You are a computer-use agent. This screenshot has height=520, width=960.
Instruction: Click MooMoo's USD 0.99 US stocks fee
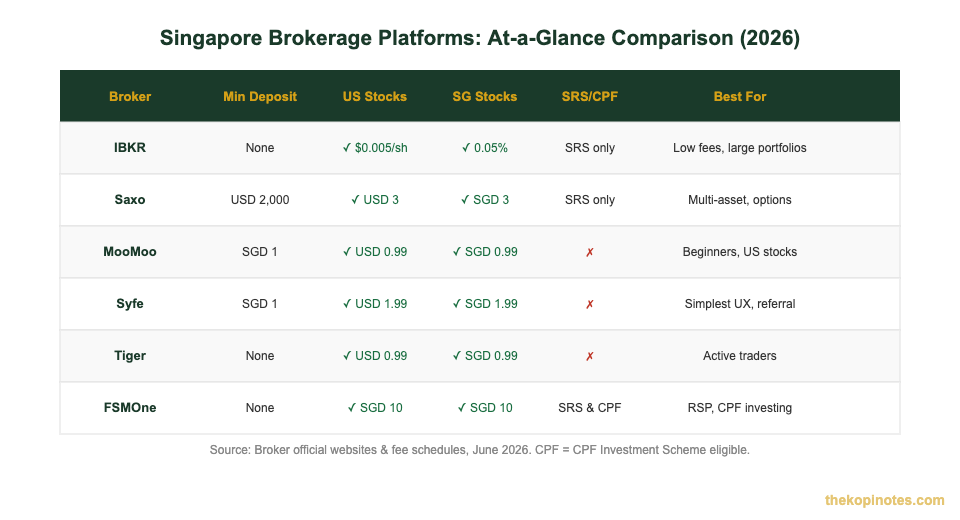pyautogui.click(x=375, y=252)
